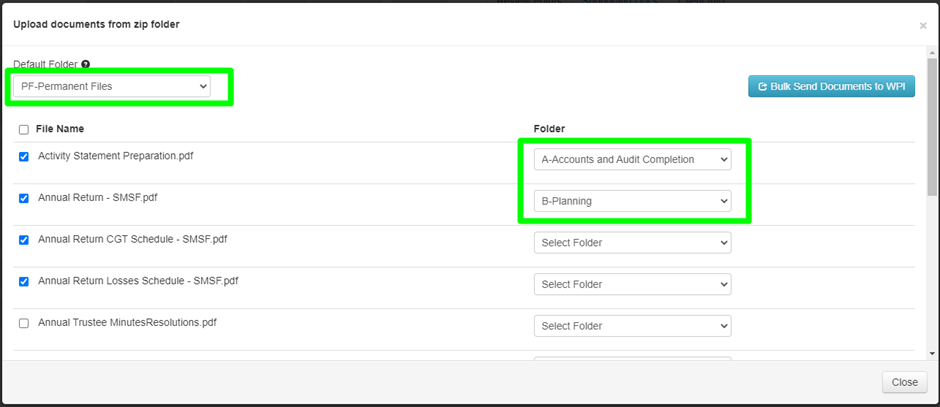Open the A-Accounts and Audit Completion dropdown
Image resolution: width=940 pixels, height=407 pixels.
(632, 159)
